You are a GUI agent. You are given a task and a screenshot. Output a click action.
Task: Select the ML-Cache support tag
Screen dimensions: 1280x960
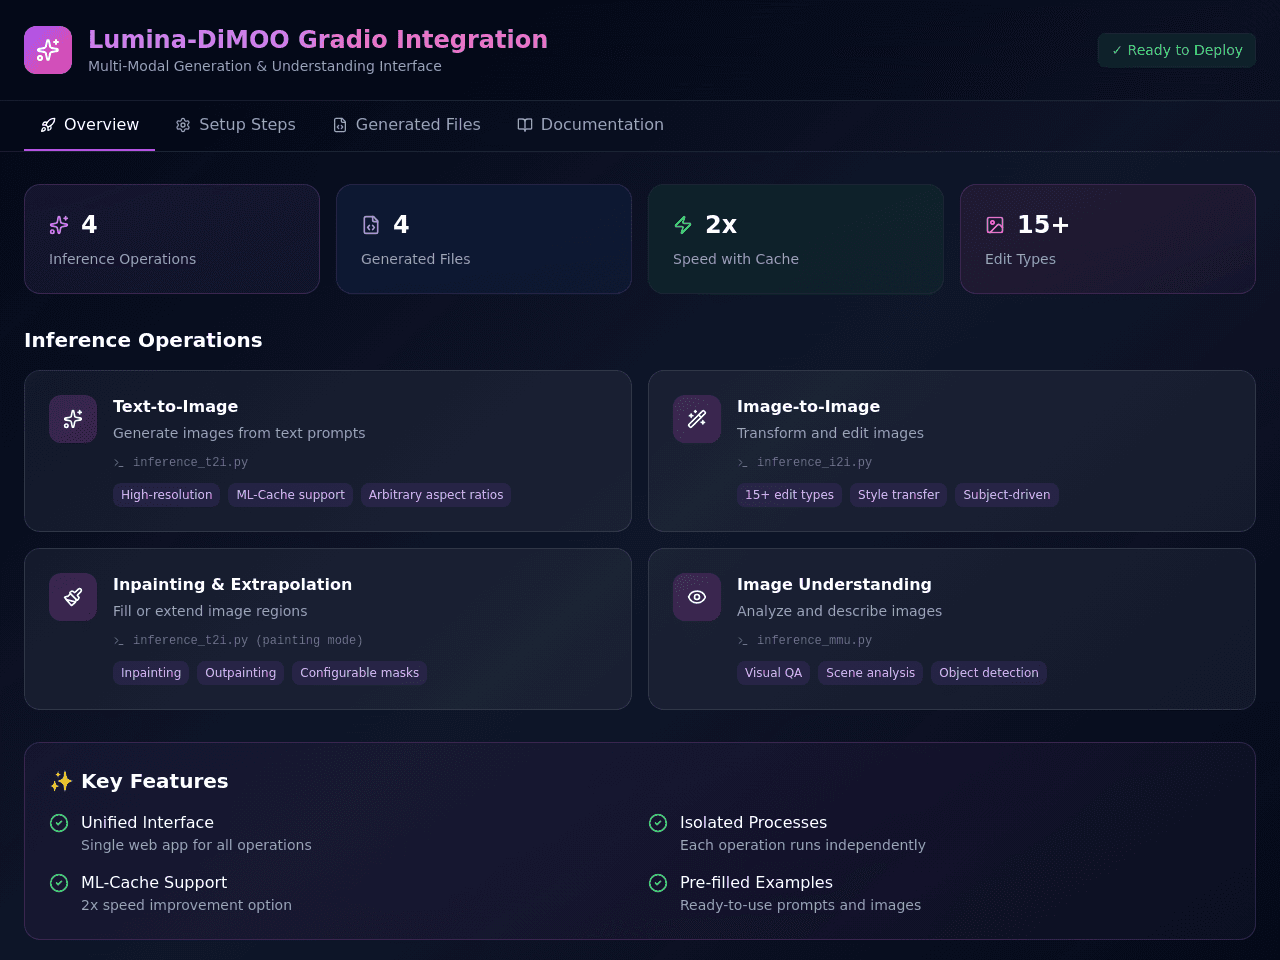pos(290,495)
